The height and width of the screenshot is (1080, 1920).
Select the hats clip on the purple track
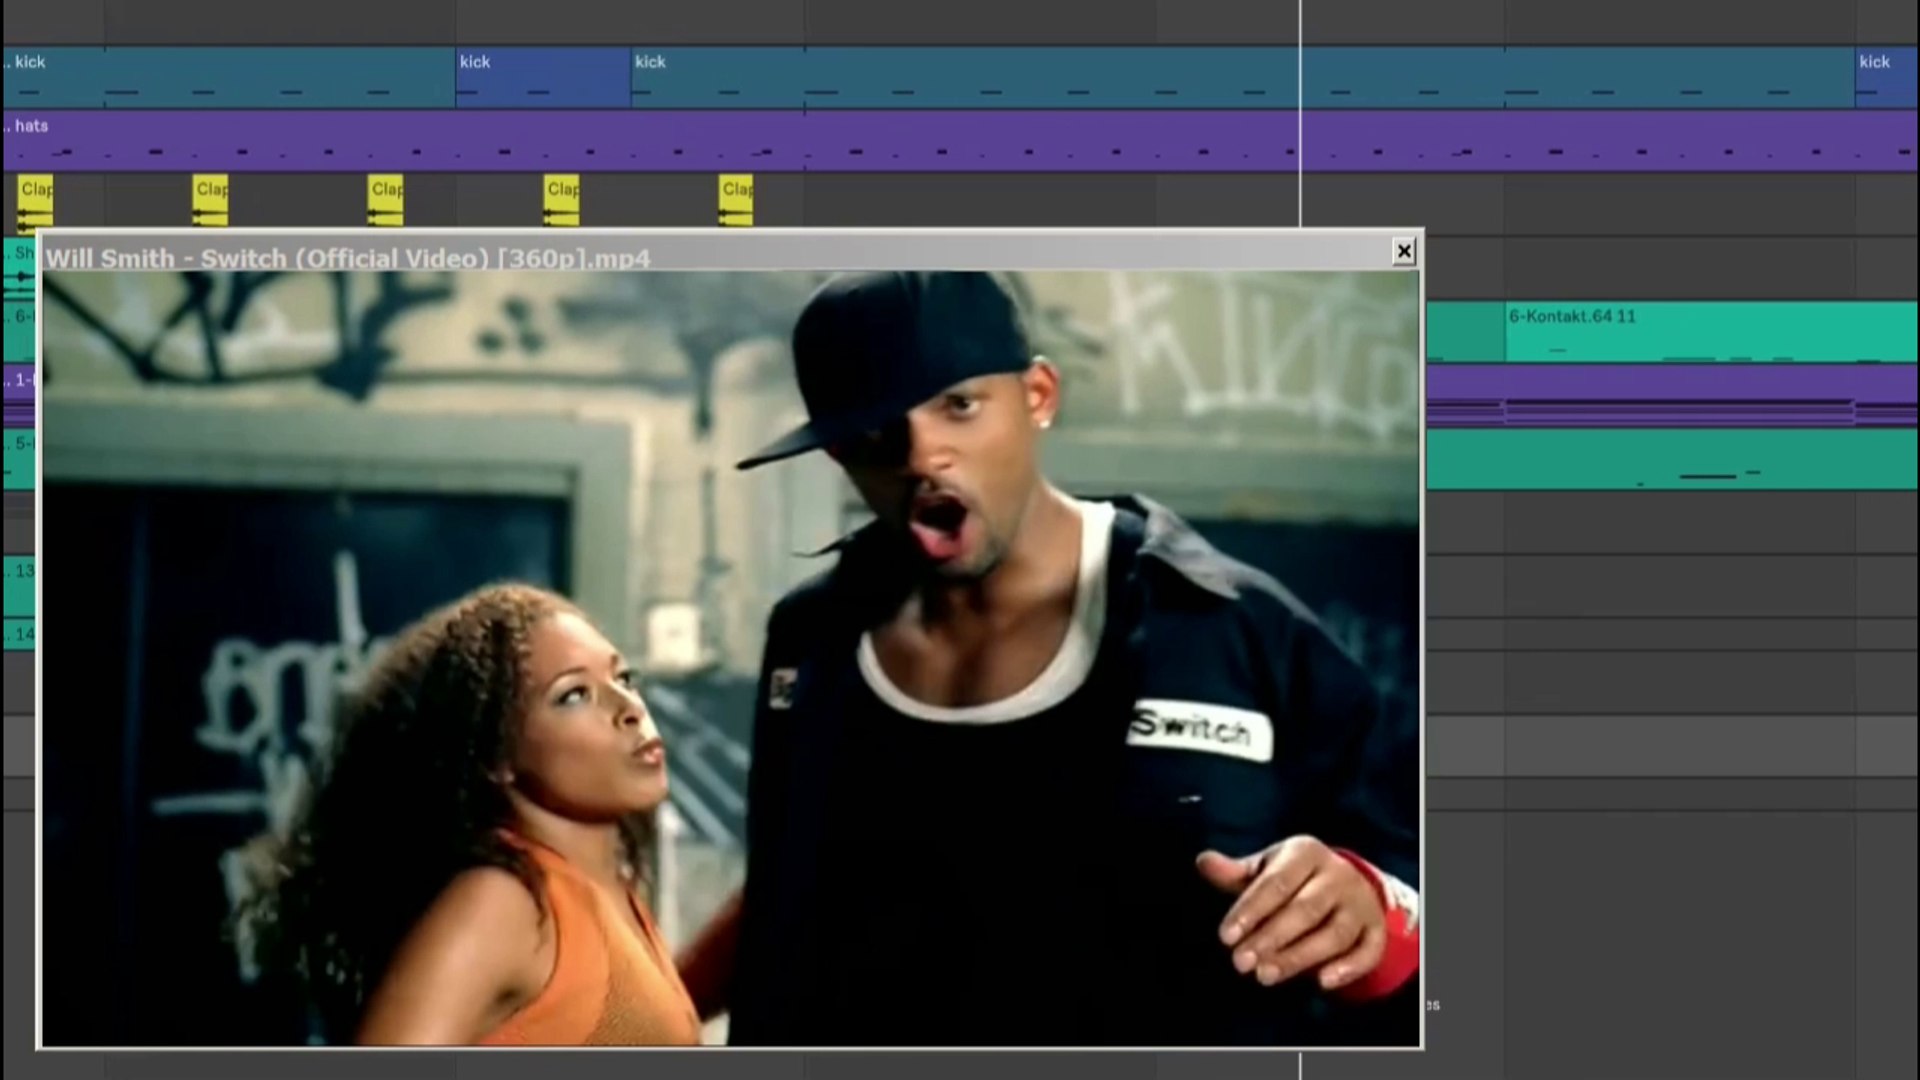[x=960, y=140]
